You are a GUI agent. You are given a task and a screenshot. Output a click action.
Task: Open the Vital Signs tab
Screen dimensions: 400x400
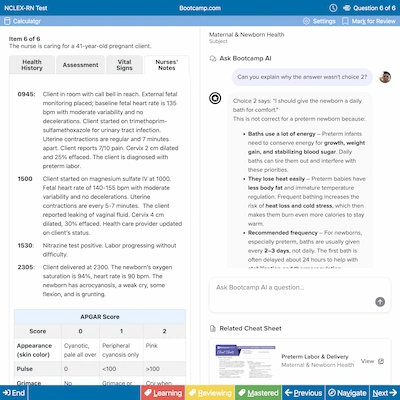(124, 65)
